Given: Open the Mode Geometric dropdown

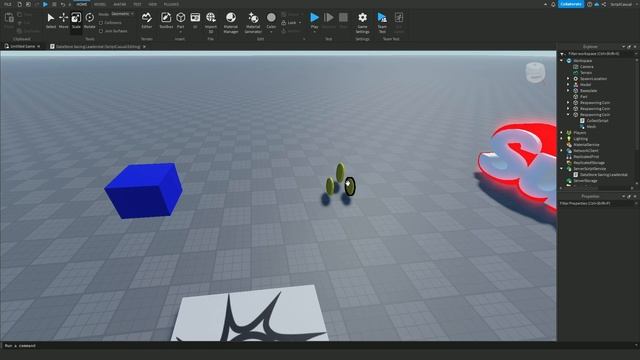Looking at the screenshot, I should pos(122,14).
